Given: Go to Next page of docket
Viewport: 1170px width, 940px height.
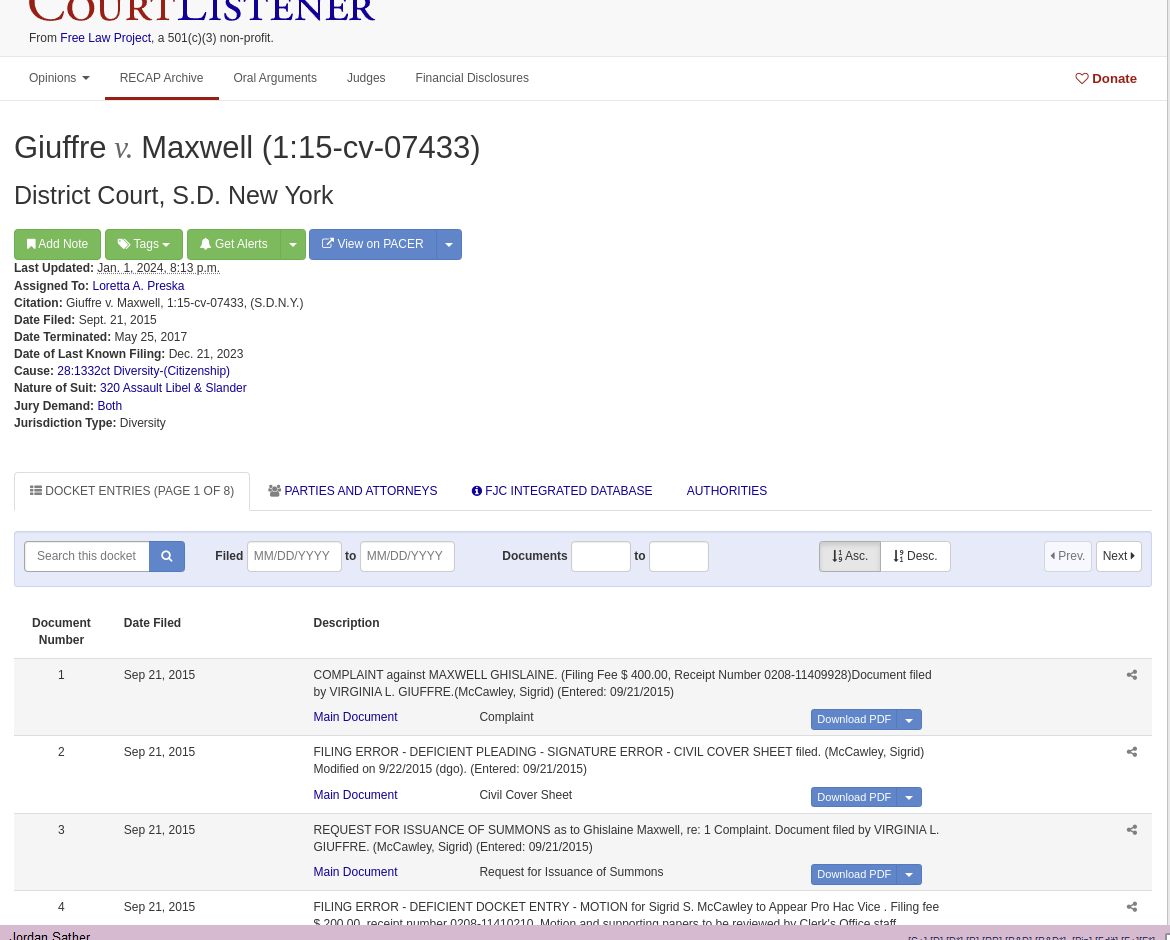Looking at the screenshot, I should (1119, 557).
